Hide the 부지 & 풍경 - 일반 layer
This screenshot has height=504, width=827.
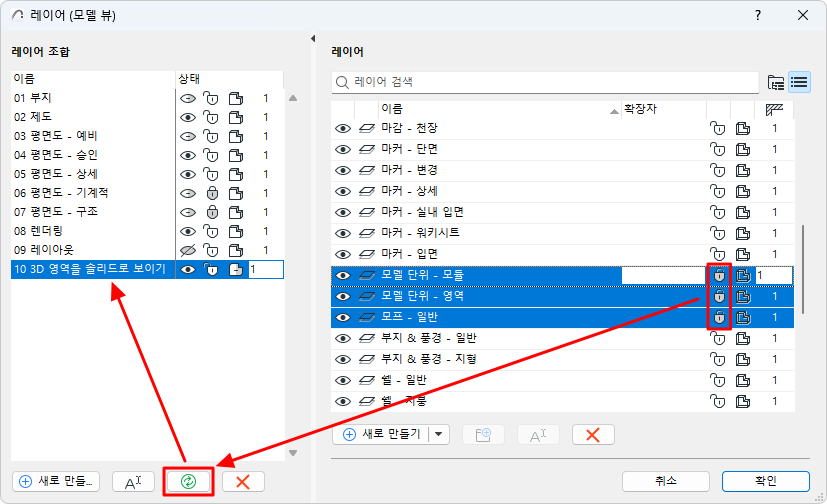(343, 338)
